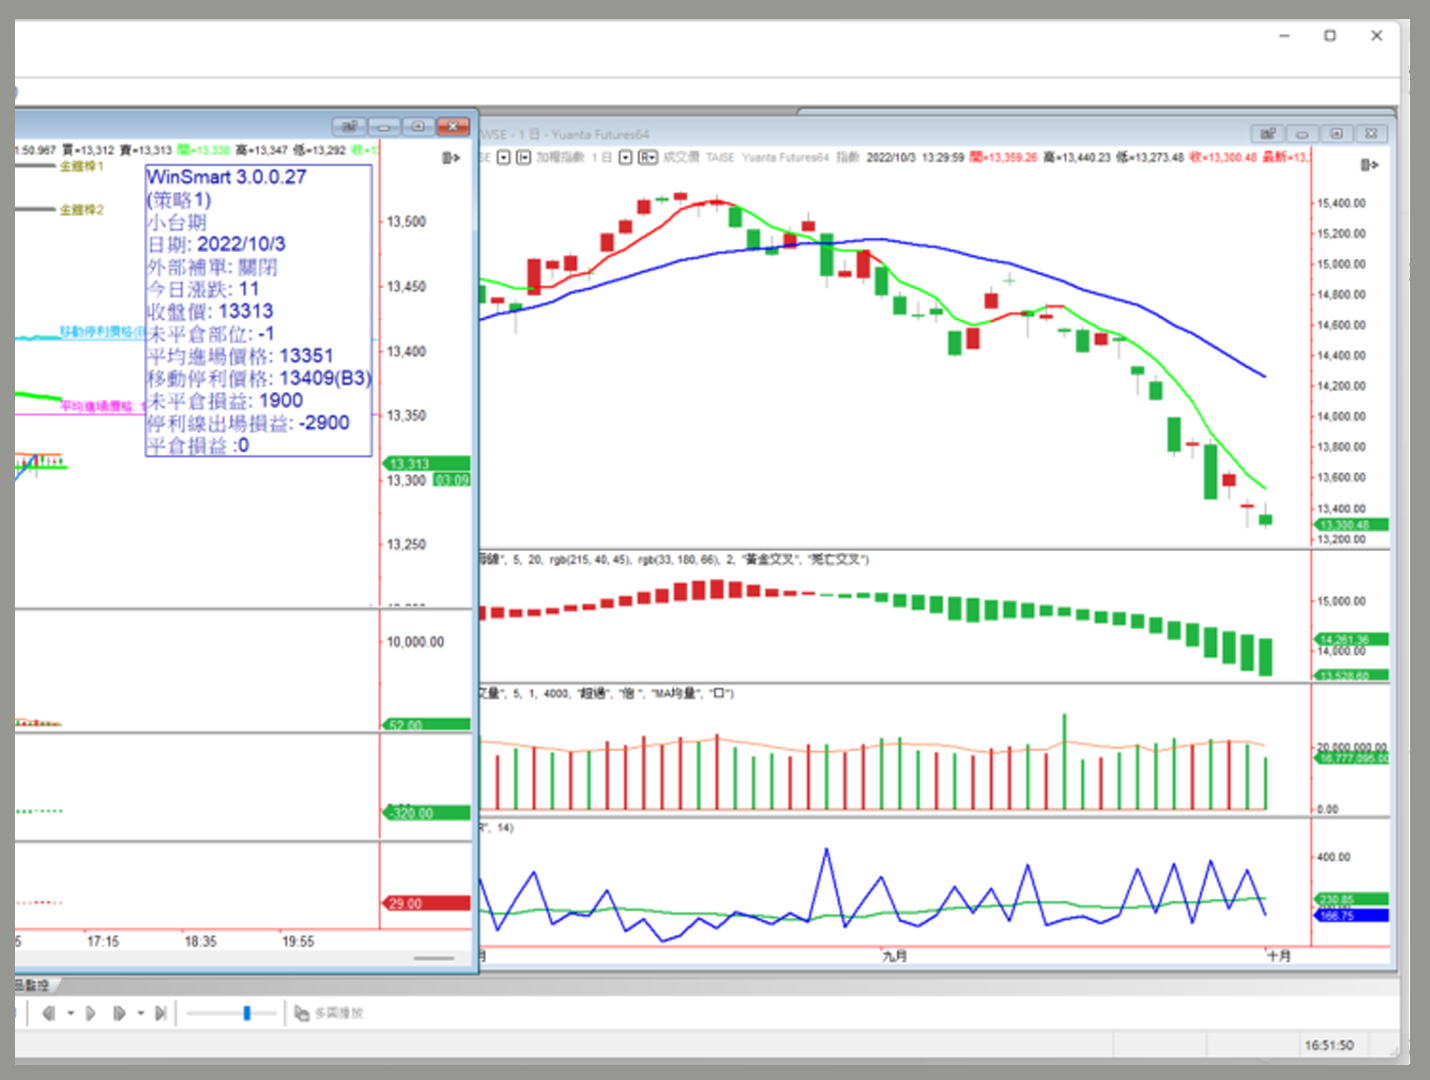This screenshot has height=1080, width=1430.
Task: Open the 1日 period dropdown arrow in Yuanta chart
Action: (625, 157)
